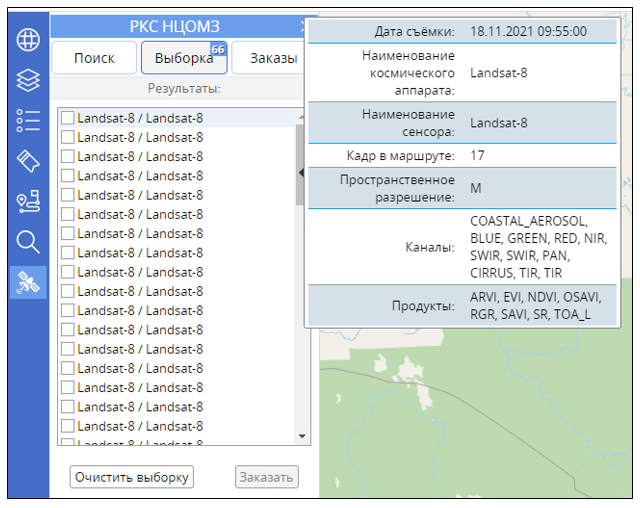Screen dimensions: 640x508
Task: Click the Наименование сенсора value Landsat-8
Action: pos(498,123)
